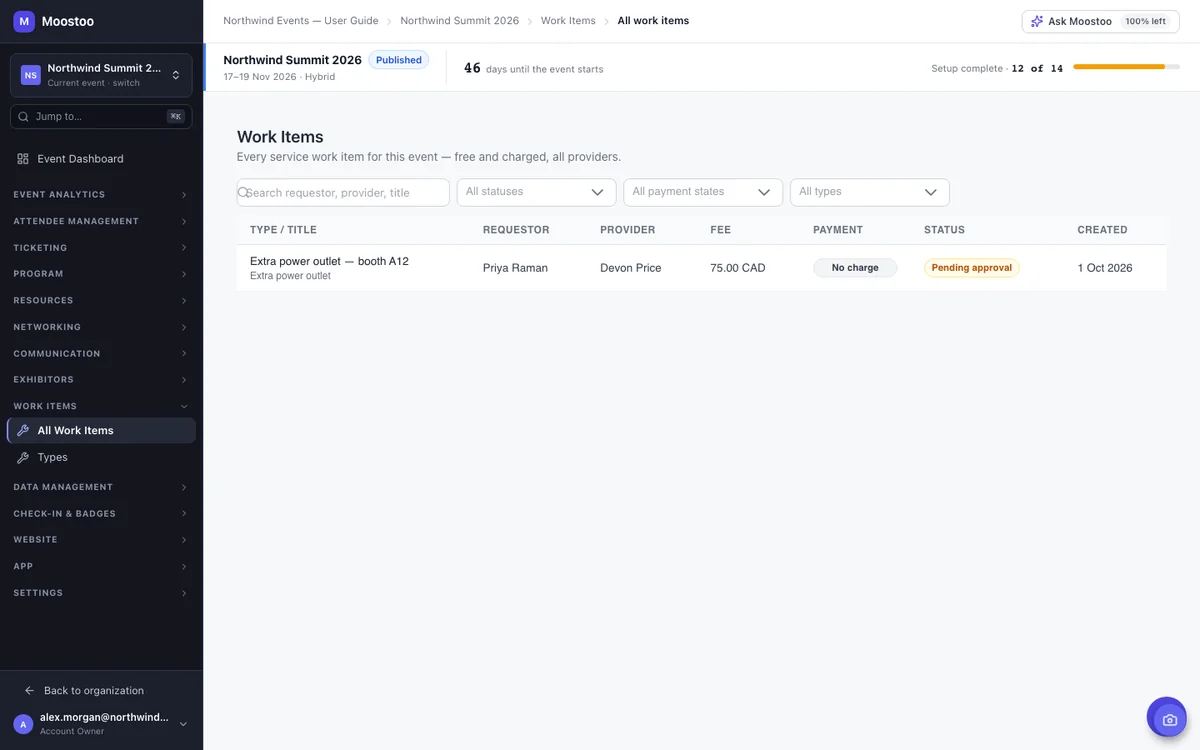This screenshot has height=750, width=1200.
Task: Expand the Website section
Action: point(100,540)
